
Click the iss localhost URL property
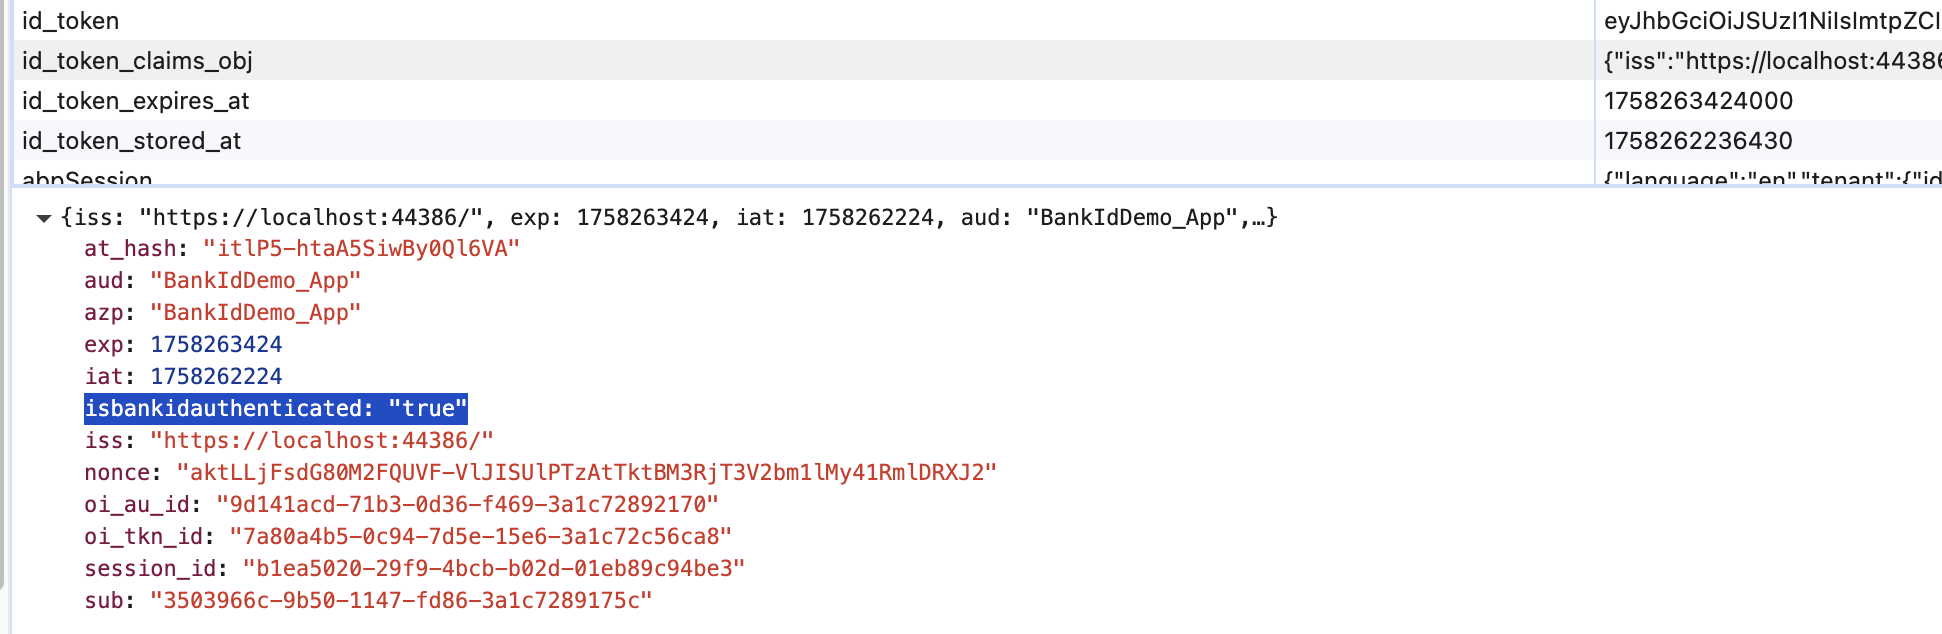(x=289, y=441)
